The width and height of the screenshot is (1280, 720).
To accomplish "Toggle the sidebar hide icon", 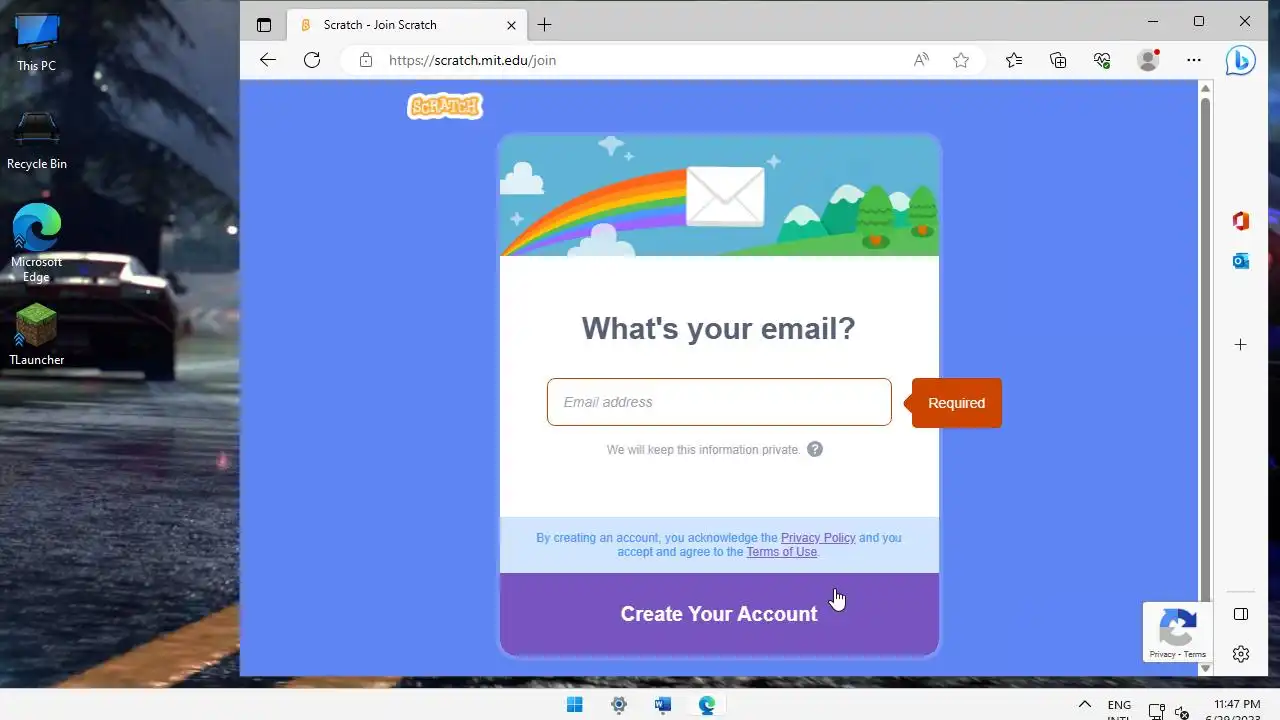I will coord(1241,614).
